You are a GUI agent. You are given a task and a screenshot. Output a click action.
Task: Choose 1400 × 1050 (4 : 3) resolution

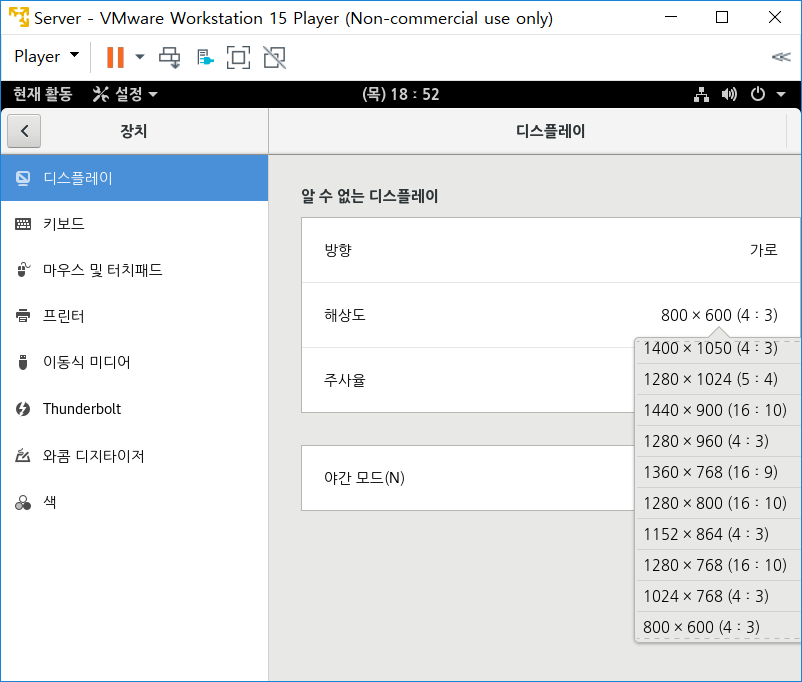[x=718, y=349]
